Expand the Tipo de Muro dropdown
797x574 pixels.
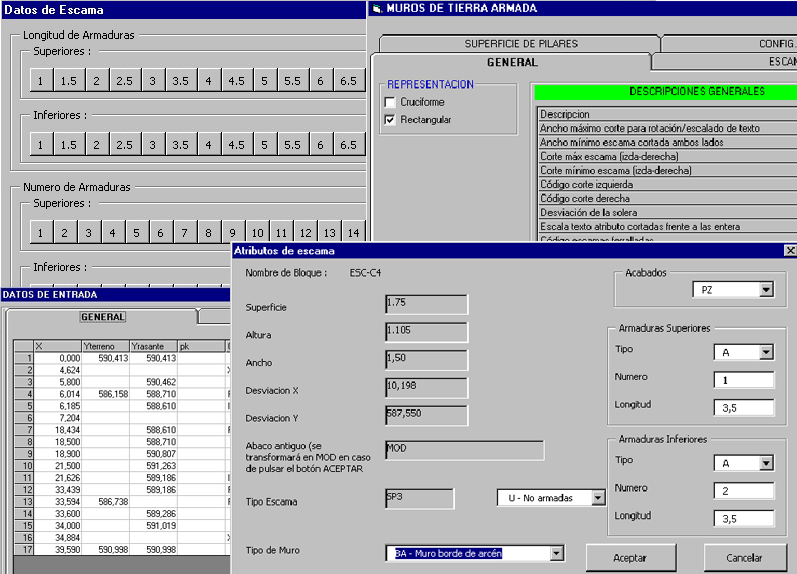click(x=557, y=553)
